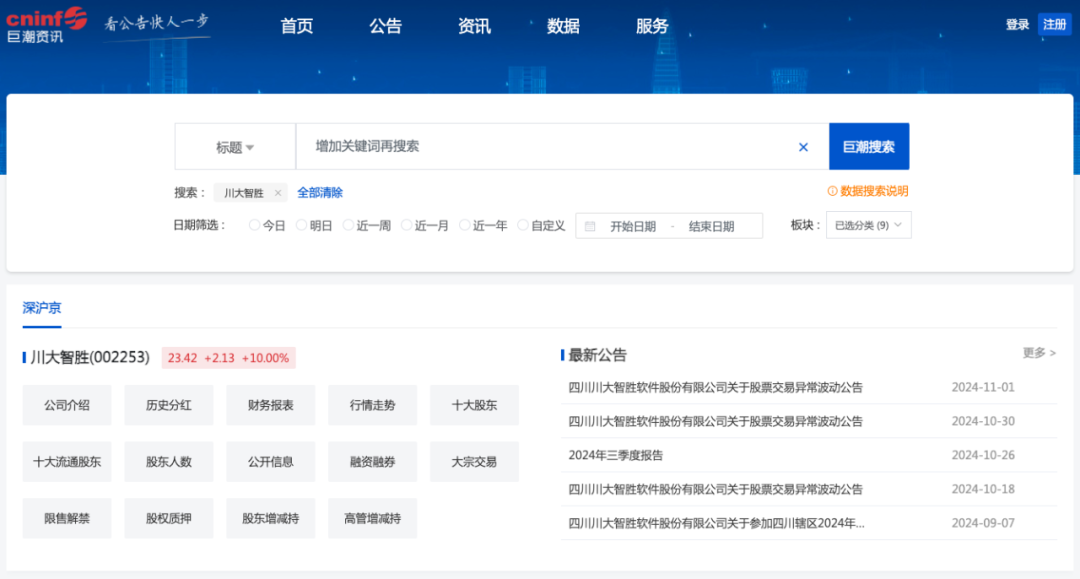Image resolution: width=1080 pixels, height=579 pixels.
Task: Remove the 川大智胜 search tag
Action: point(278,193)
